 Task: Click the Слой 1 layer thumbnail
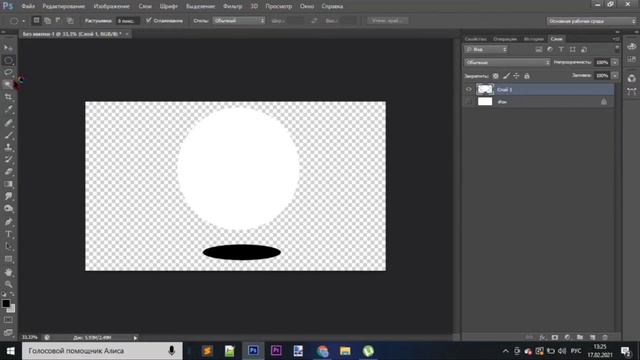(x=485, y=89)
